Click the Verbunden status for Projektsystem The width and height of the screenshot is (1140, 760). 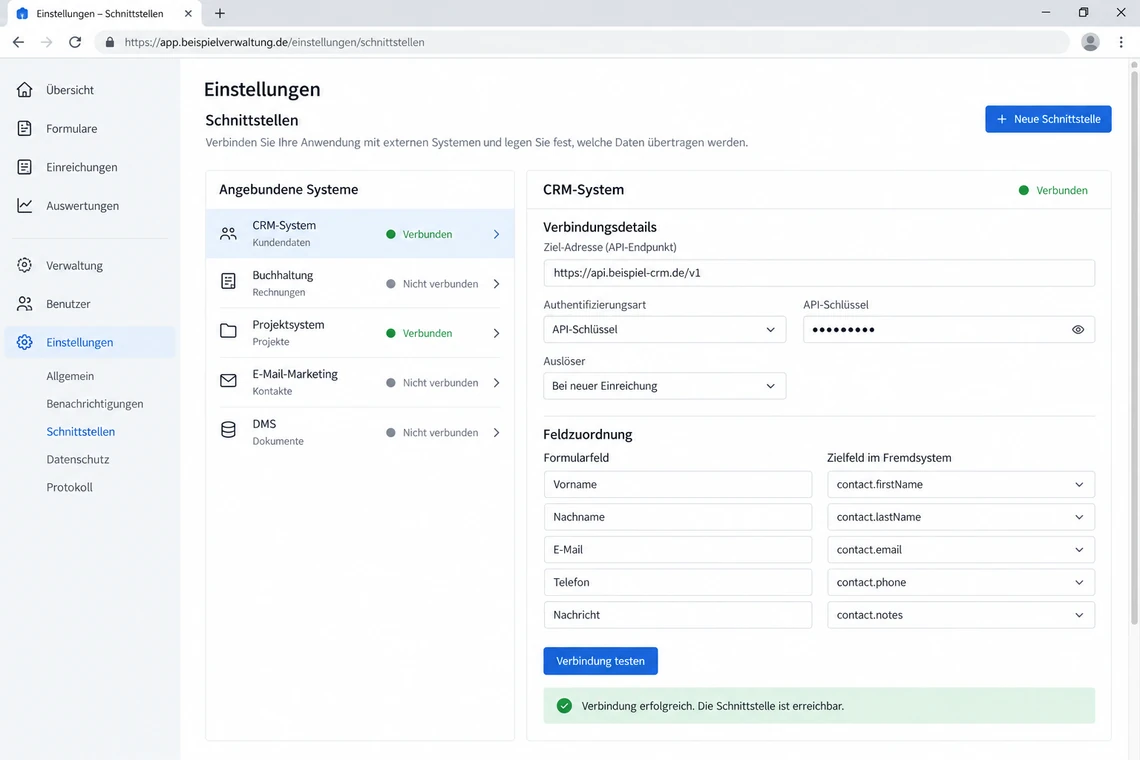[x=419, y=333]
